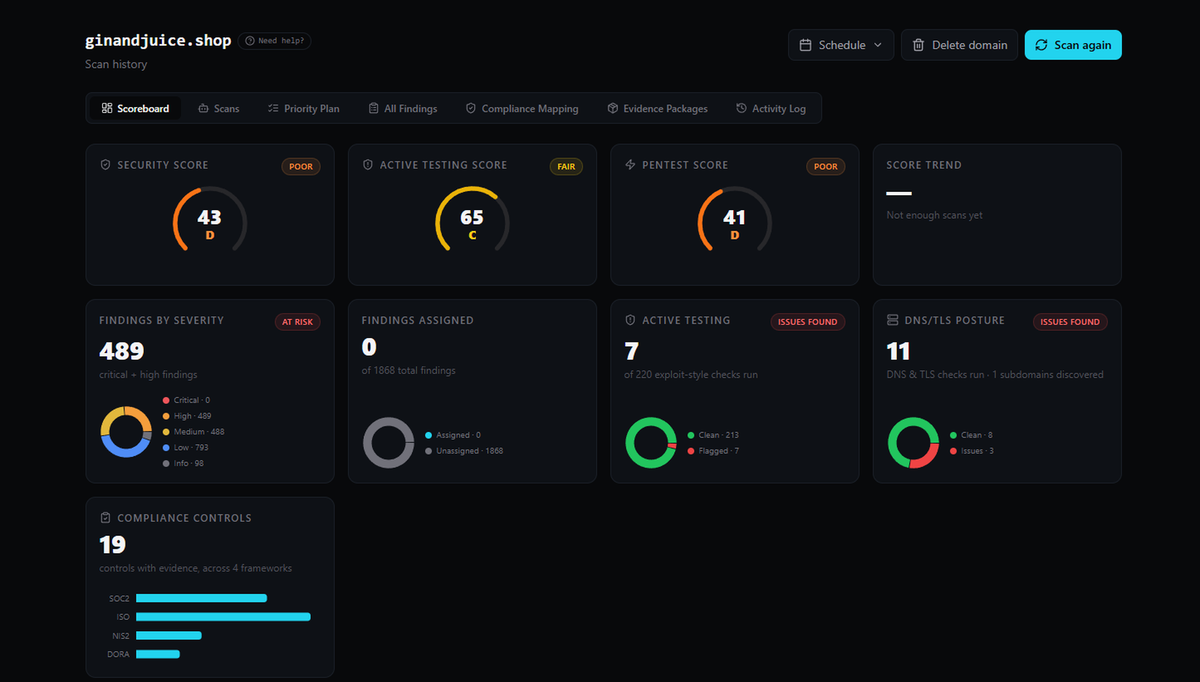This screenshot has width=1200, height=682.
Task: Click the cyan Assigned legend dot
Action: 429,435
